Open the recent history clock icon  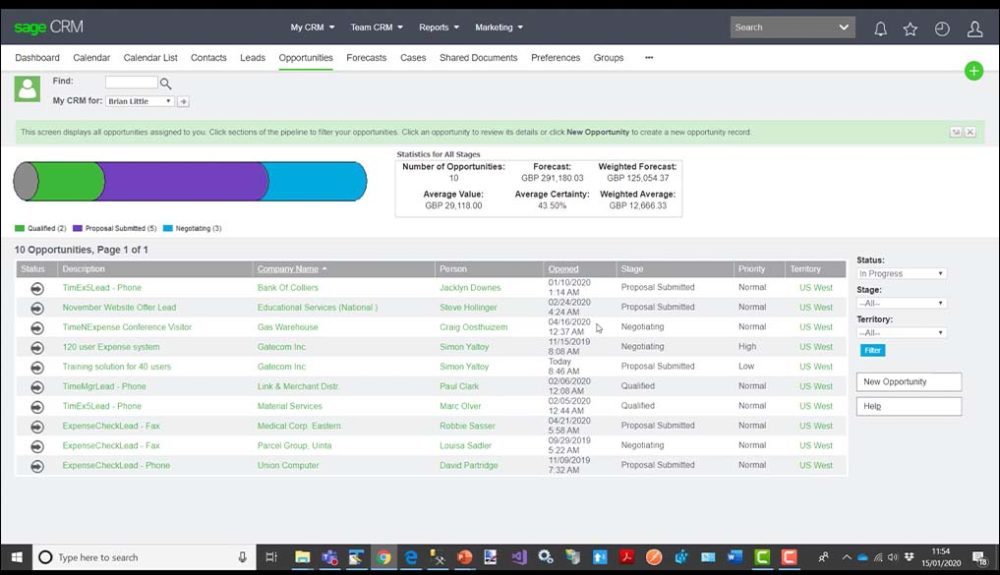[x=942, y=29]
